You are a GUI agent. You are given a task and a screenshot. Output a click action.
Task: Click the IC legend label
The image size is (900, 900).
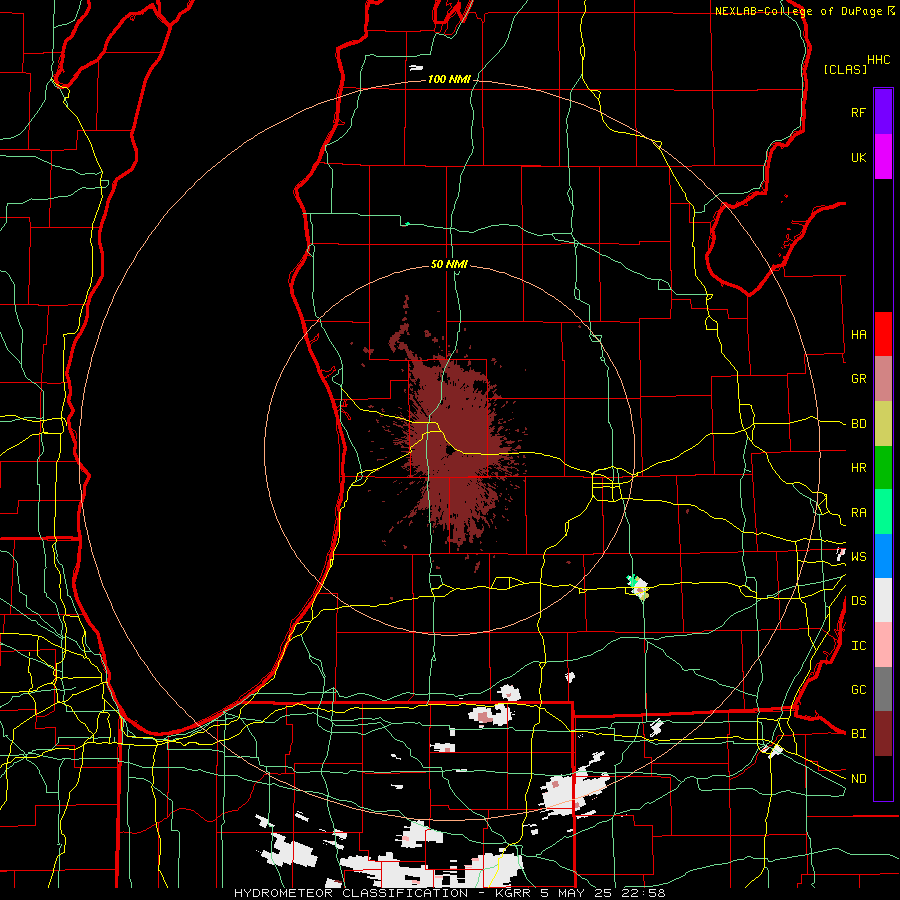click(859, 646)
